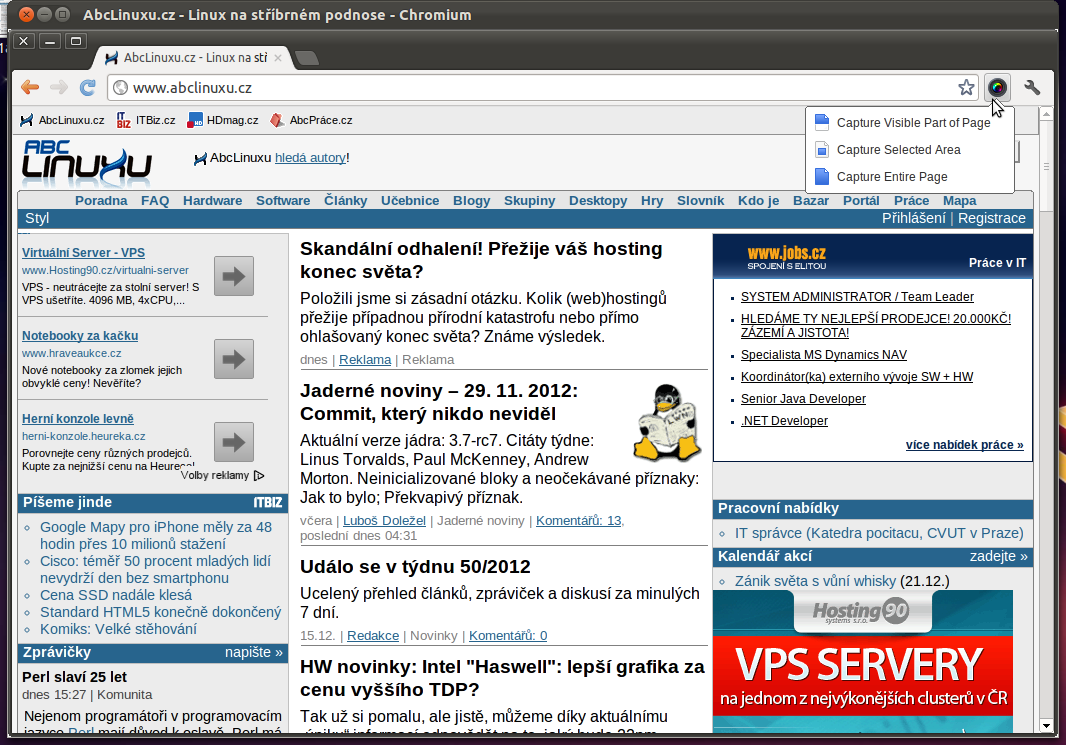Open the AbcLinuxu.cz bookmark
The height and width of the screenshot is (745, 1066).
click(x=62, y=120)
